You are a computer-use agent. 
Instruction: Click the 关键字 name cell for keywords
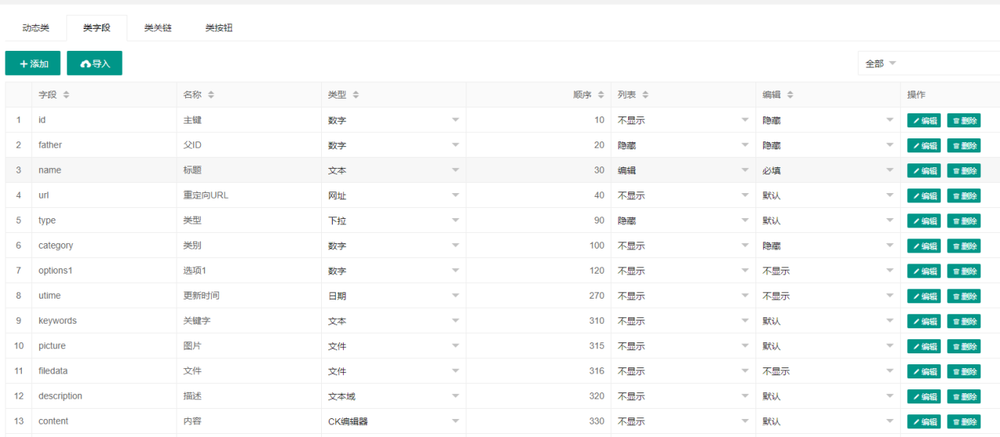click(x=195, y=321)
